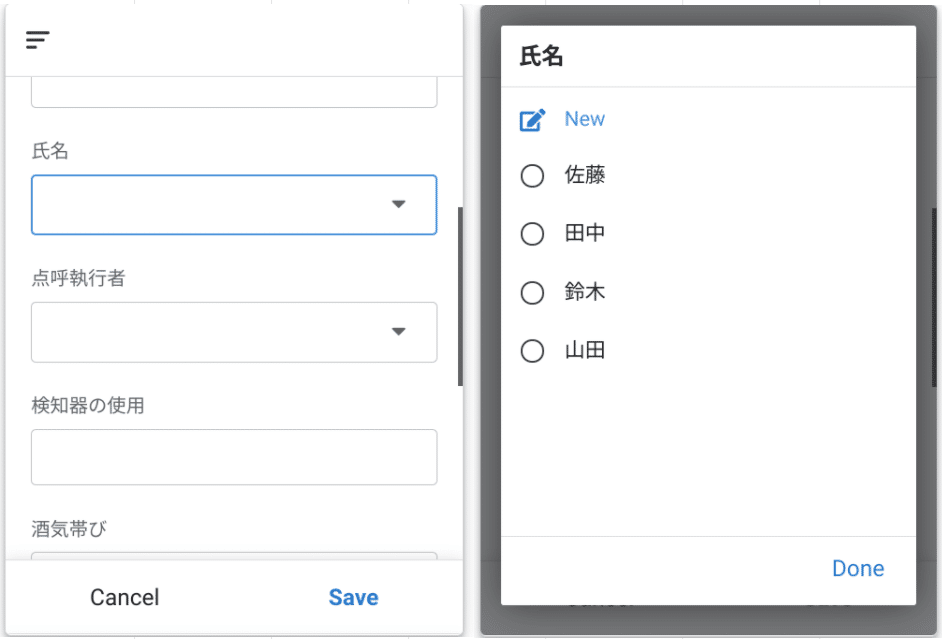This screenshot has width=942, height=639.
Task: Save the form
Action: 353,598
